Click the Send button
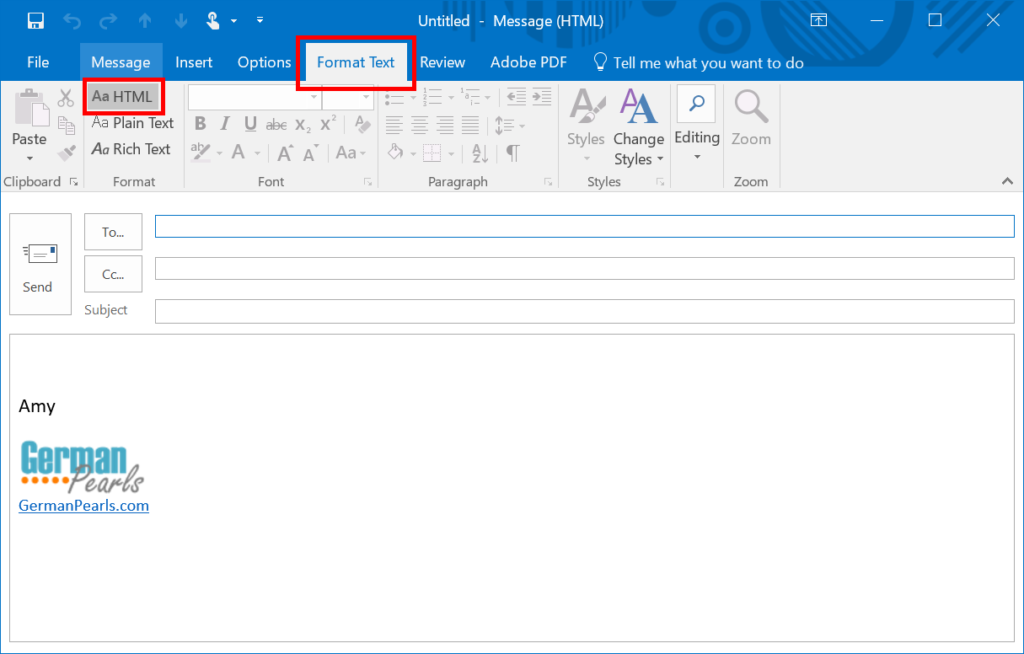 (x=40, y=264)
